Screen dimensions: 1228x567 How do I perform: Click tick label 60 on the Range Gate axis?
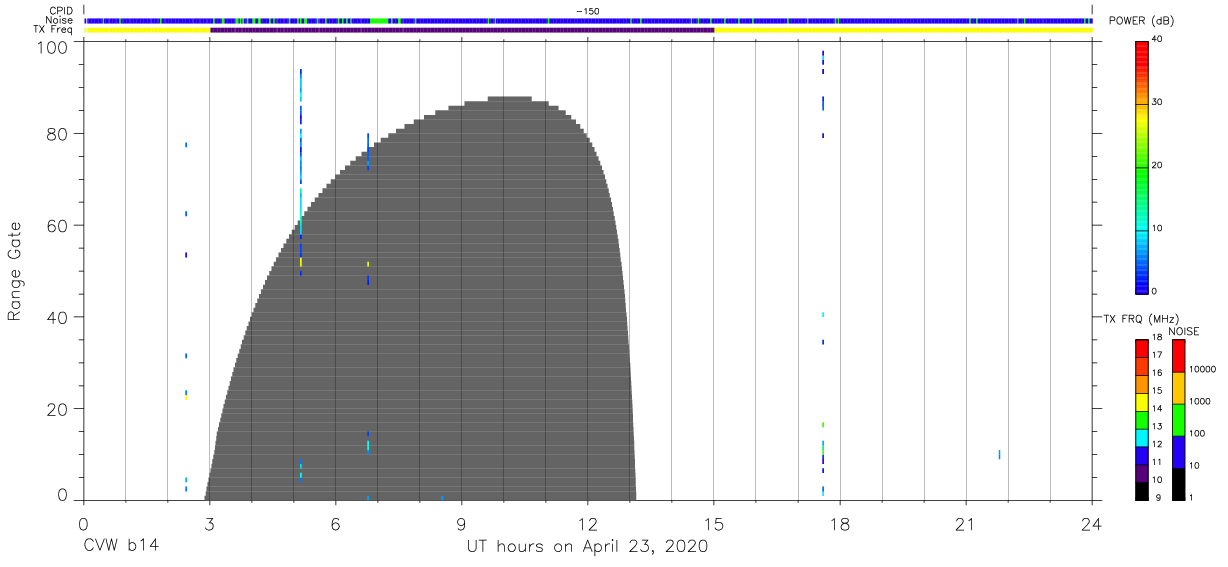[x=59, y=226]
